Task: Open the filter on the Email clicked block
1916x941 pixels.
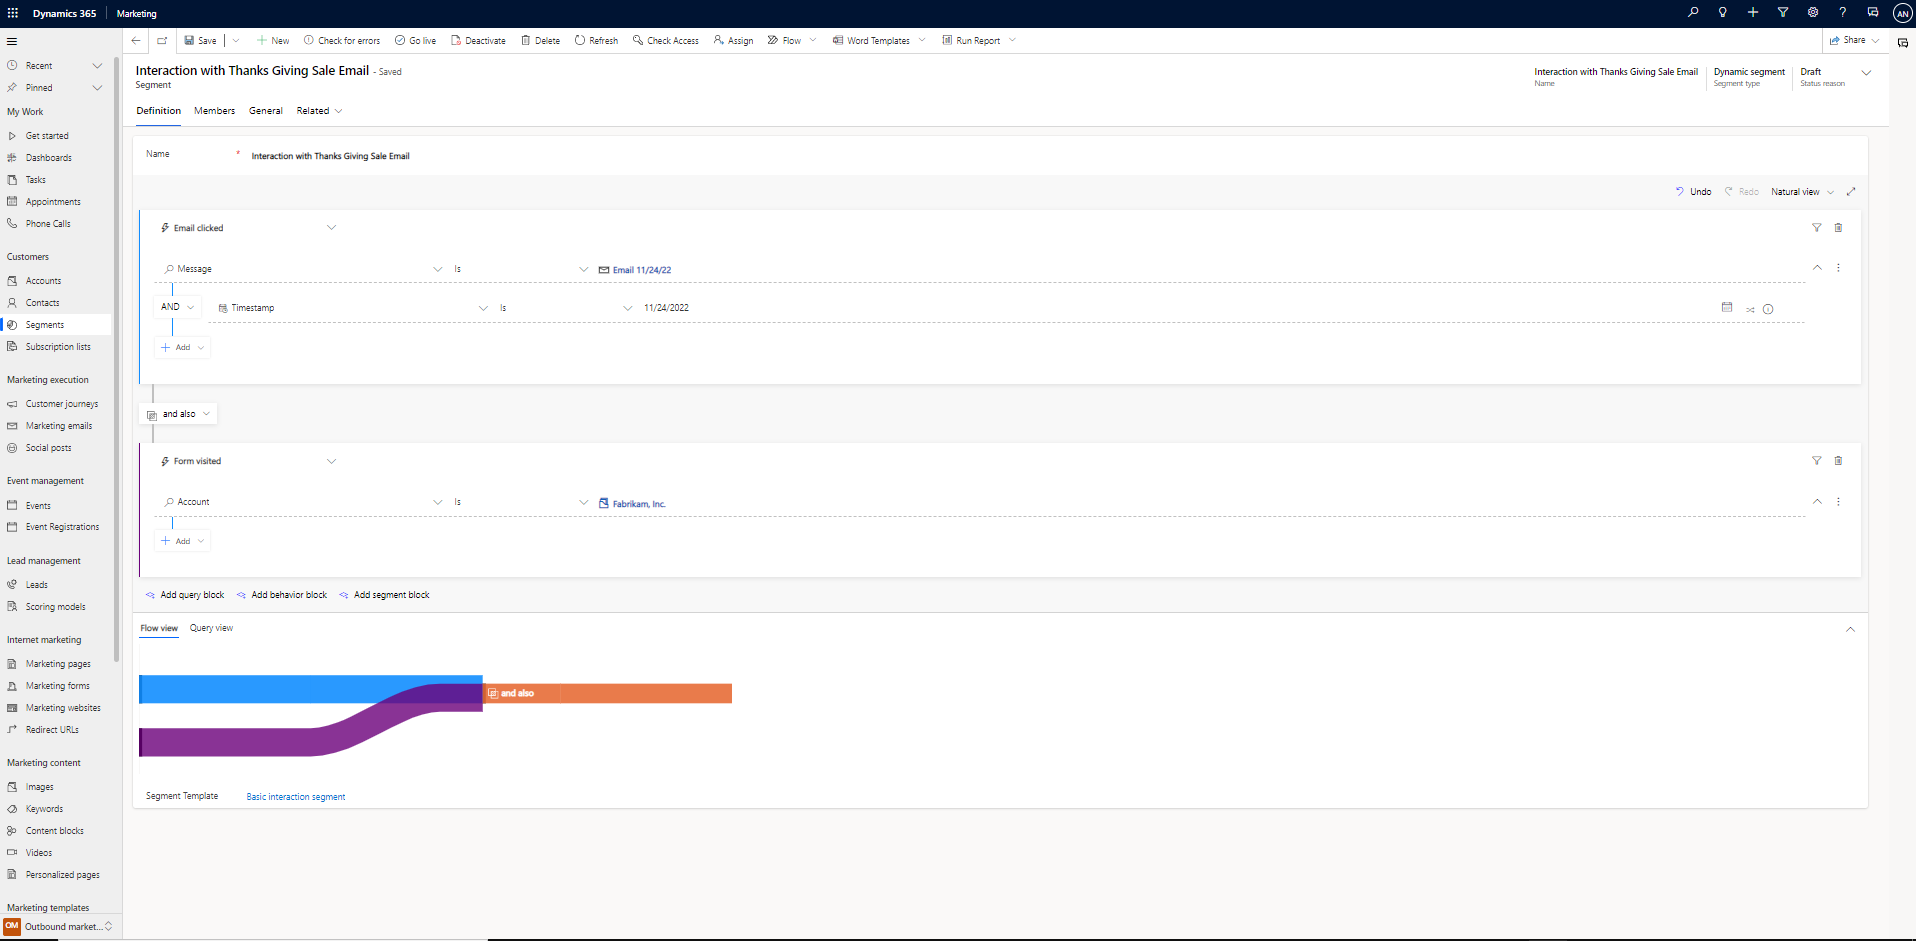Action: point(1816,228)
